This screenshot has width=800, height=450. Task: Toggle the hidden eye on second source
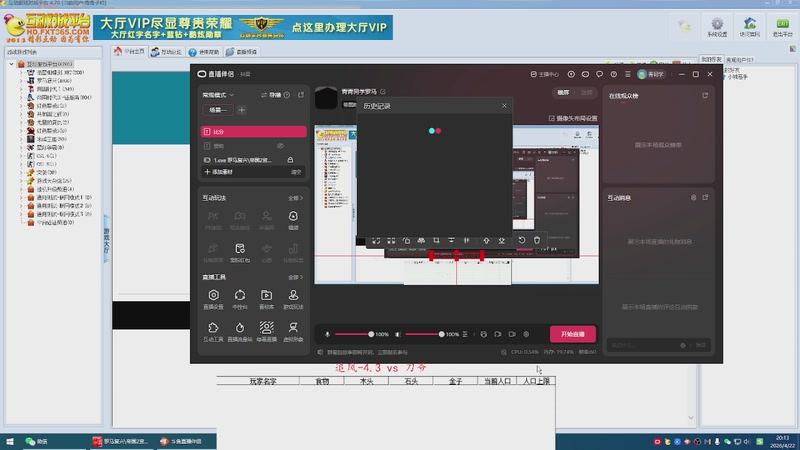(280, 146)
